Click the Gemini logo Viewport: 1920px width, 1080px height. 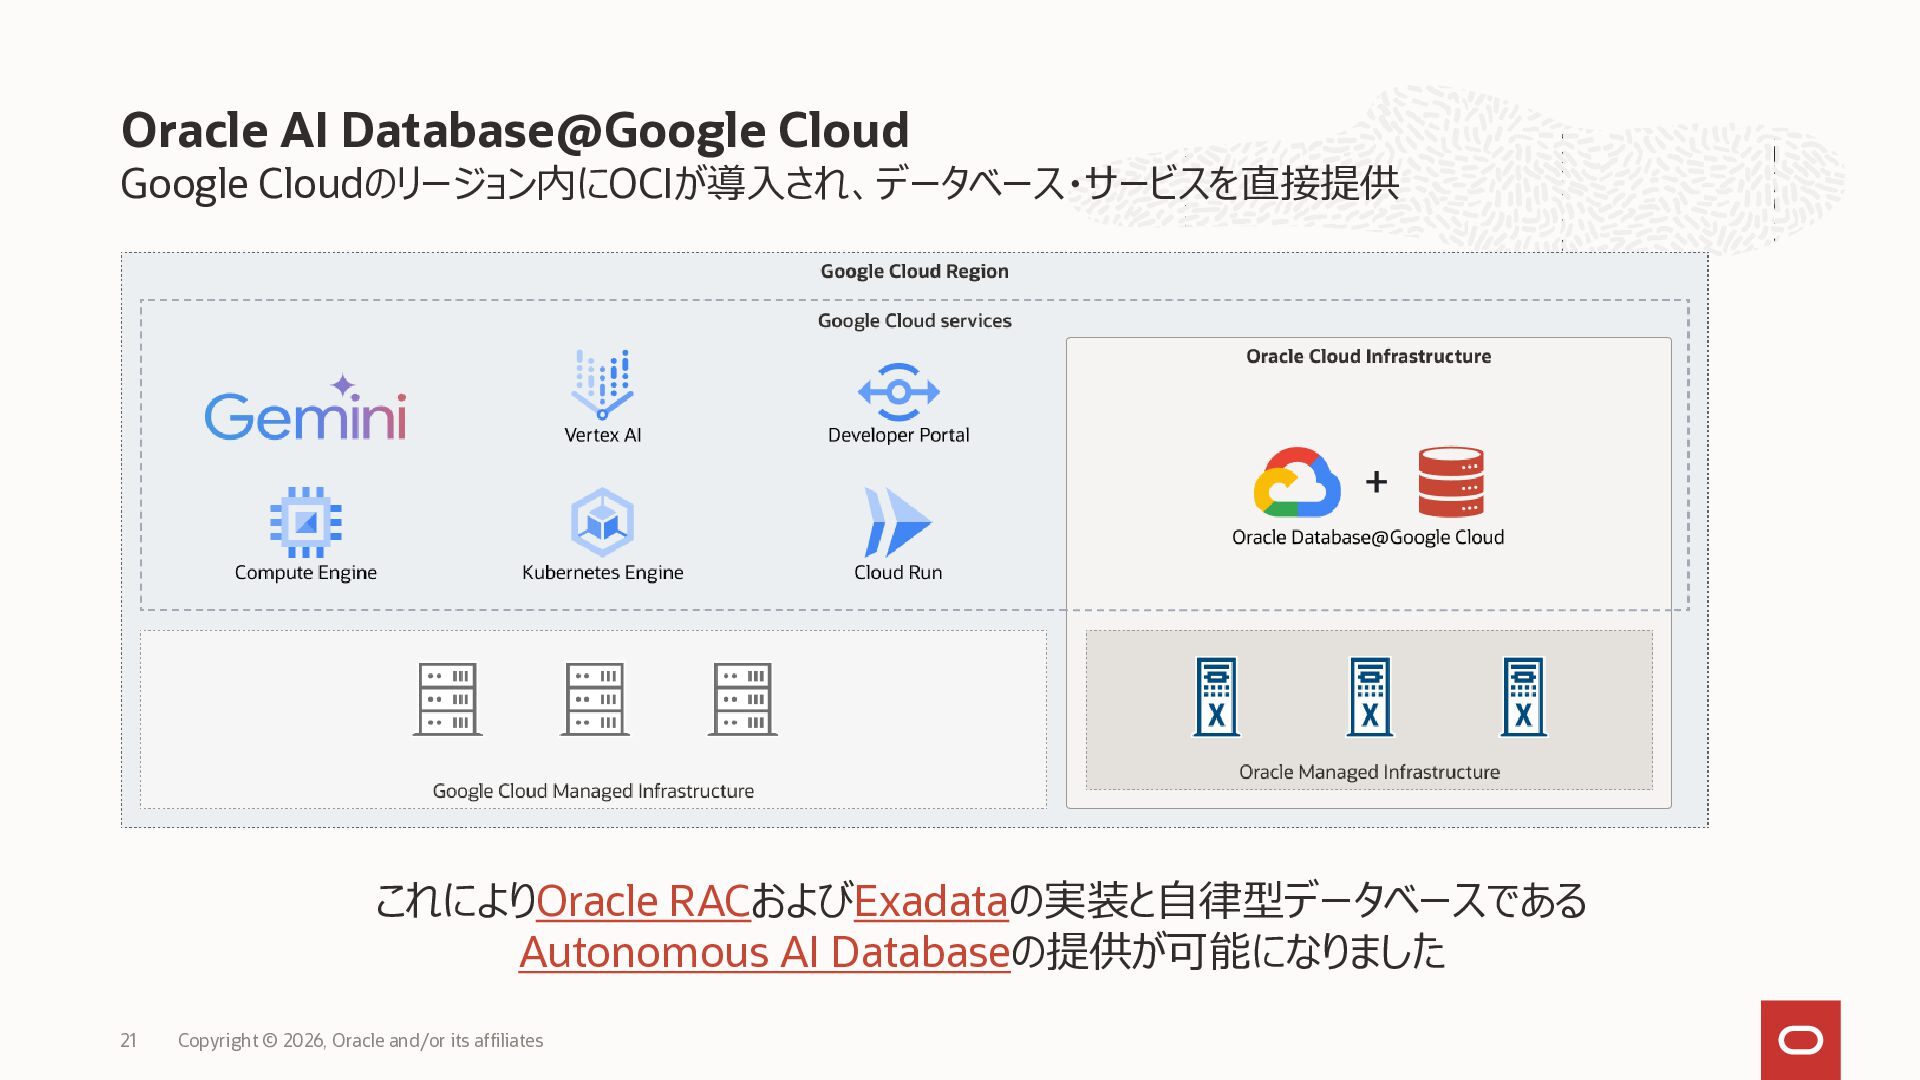click(305, 408)
